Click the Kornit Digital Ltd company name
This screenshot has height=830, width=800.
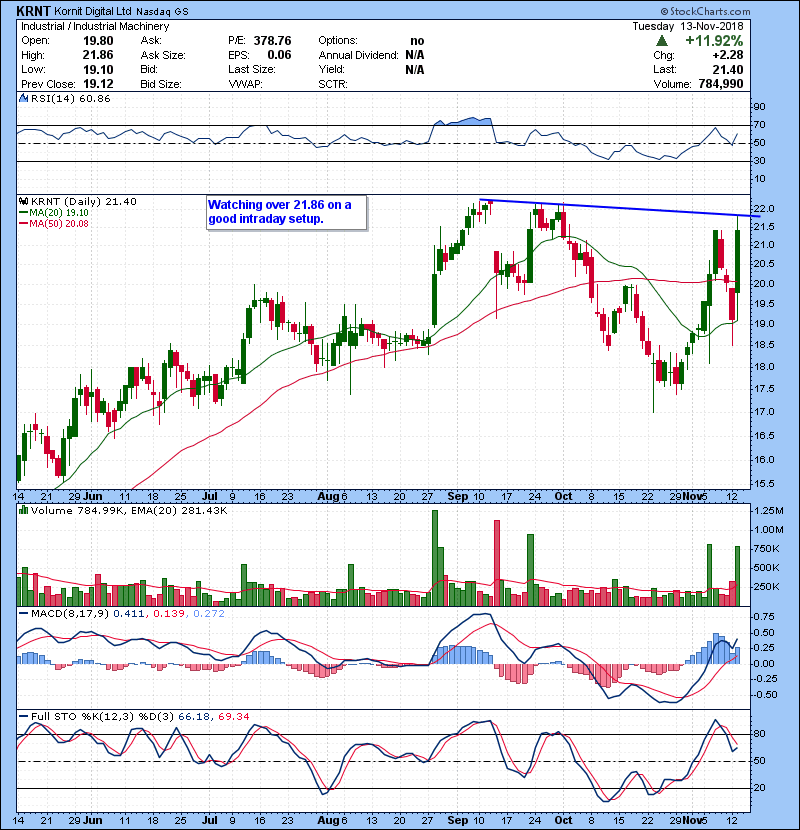click(93, 11)
